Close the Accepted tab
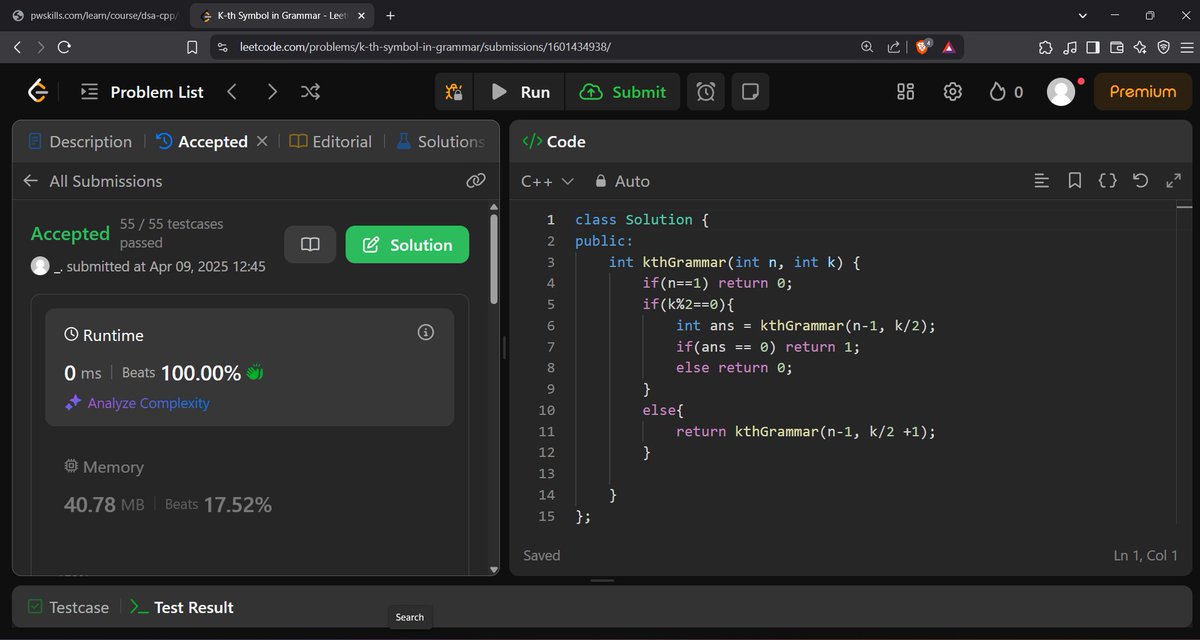1200x640 pixels. click(262, 142)
